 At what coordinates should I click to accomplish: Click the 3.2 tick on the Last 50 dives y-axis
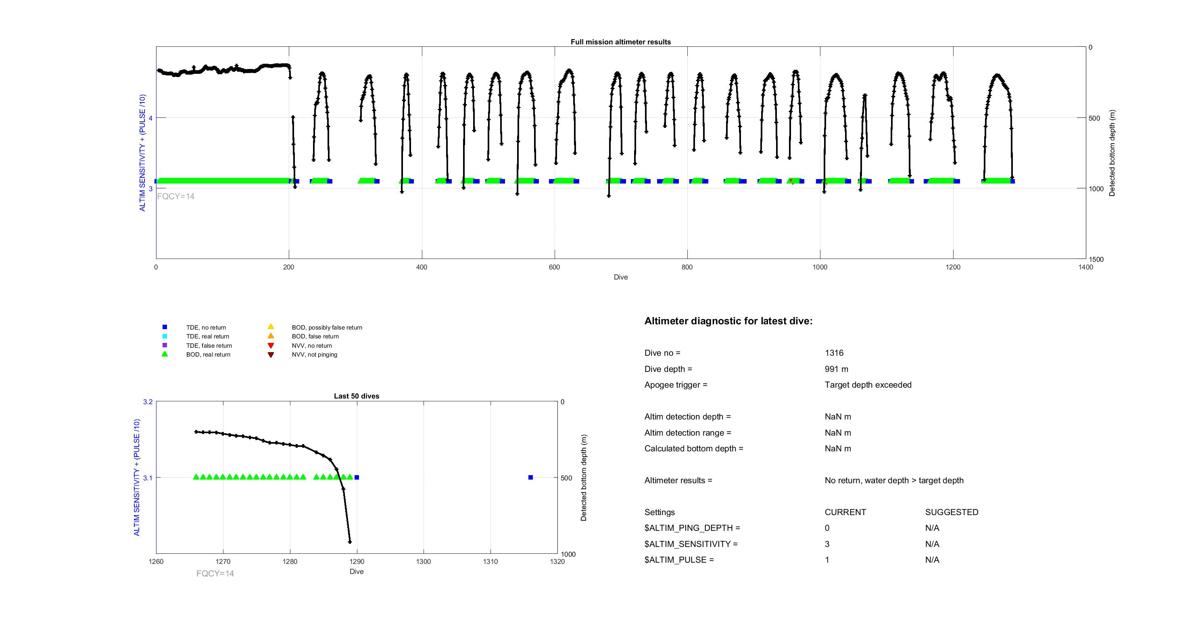pyautogui.click(x=147, y=402)
